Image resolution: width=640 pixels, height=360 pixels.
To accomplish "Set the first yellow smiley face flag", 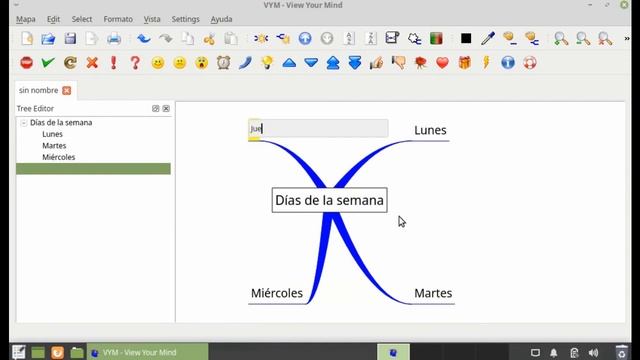I will [158, 63].
